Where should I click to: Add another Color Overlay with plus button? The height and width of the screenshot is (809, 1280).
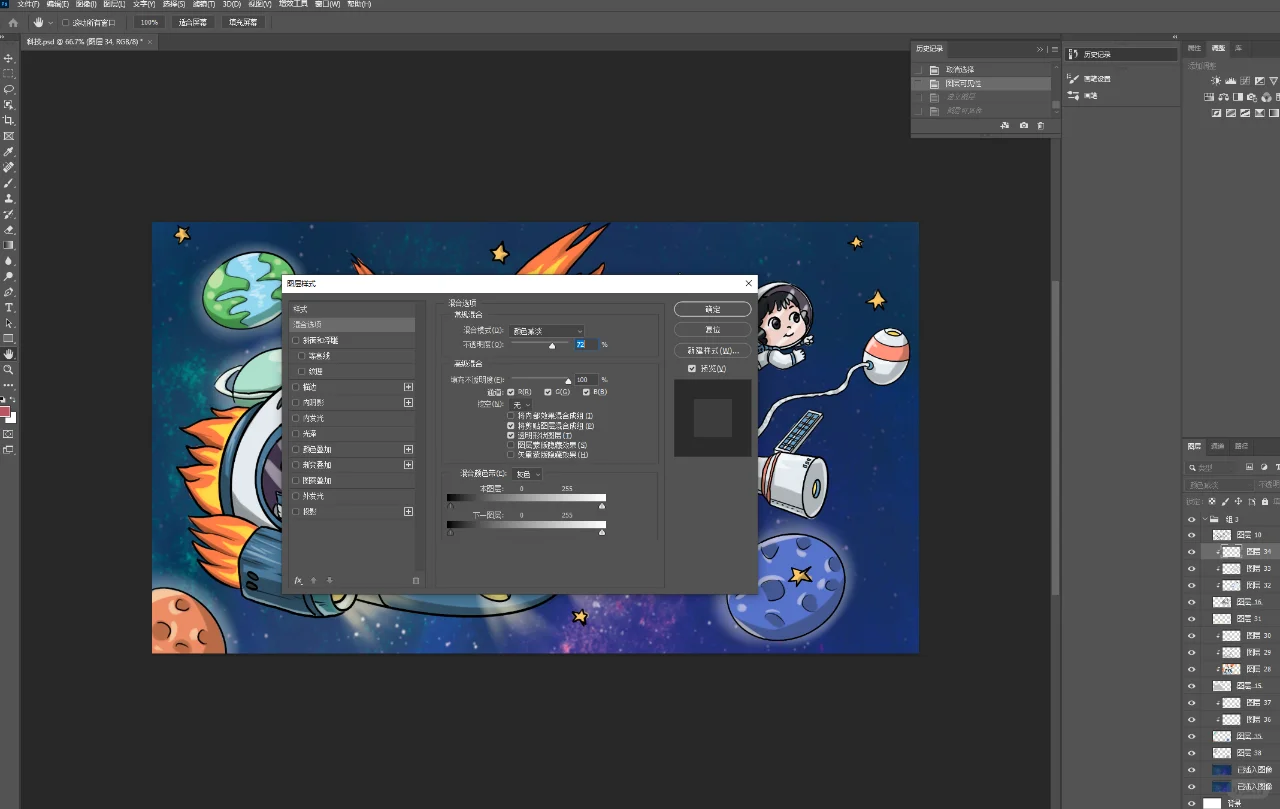click(x=408, y=449)
